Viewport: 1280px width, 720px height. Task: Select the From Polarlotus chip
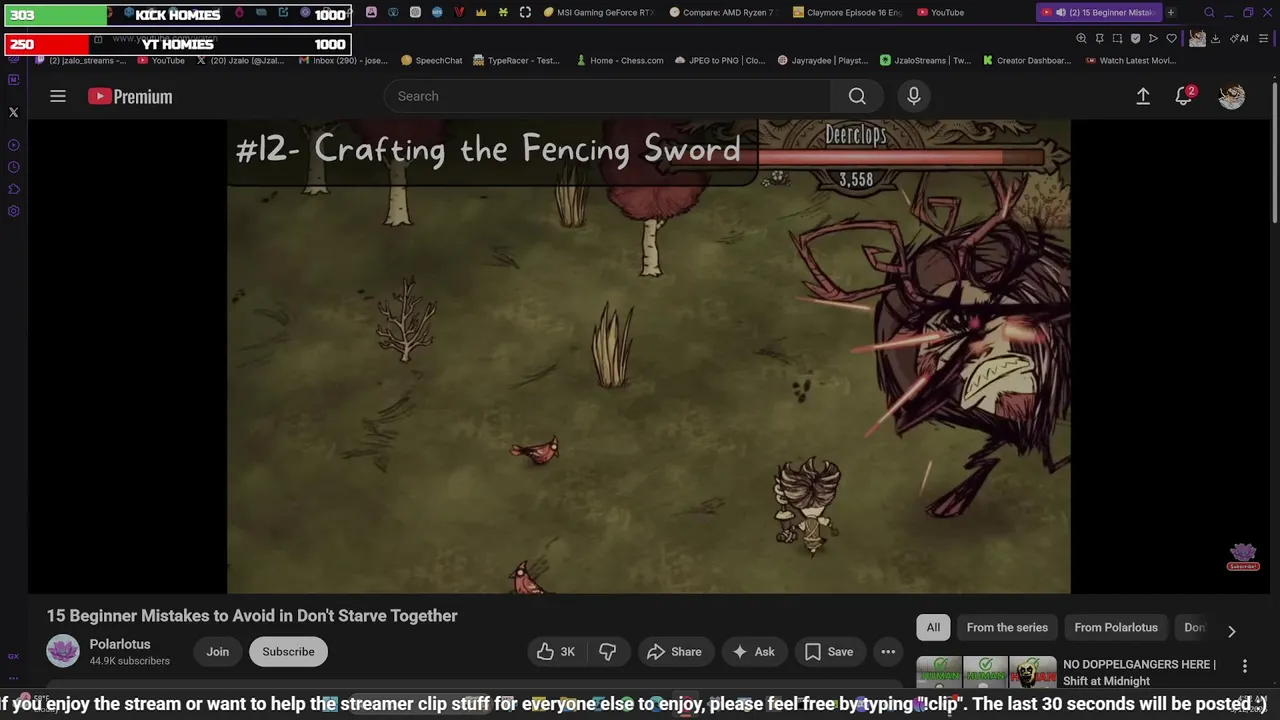[1116, 627]
